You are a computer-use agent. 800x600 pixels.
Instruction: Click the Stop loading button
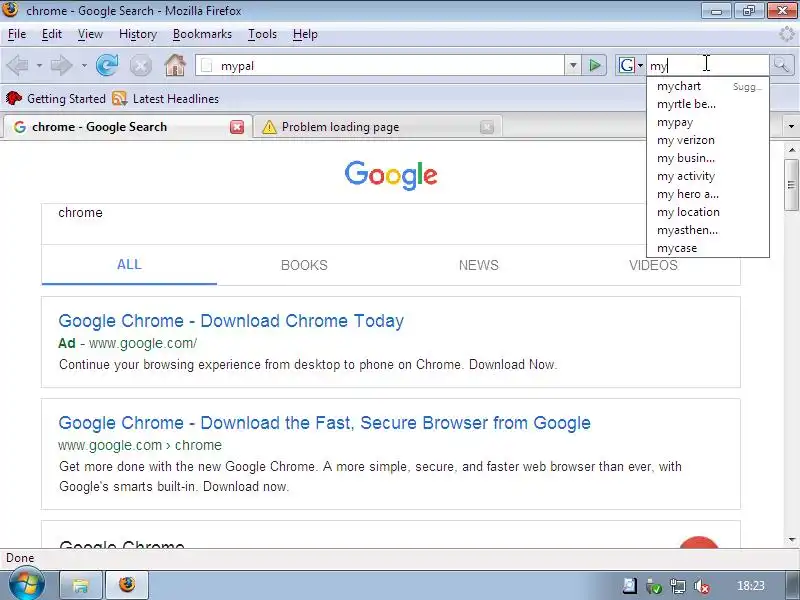pos(140,65)
